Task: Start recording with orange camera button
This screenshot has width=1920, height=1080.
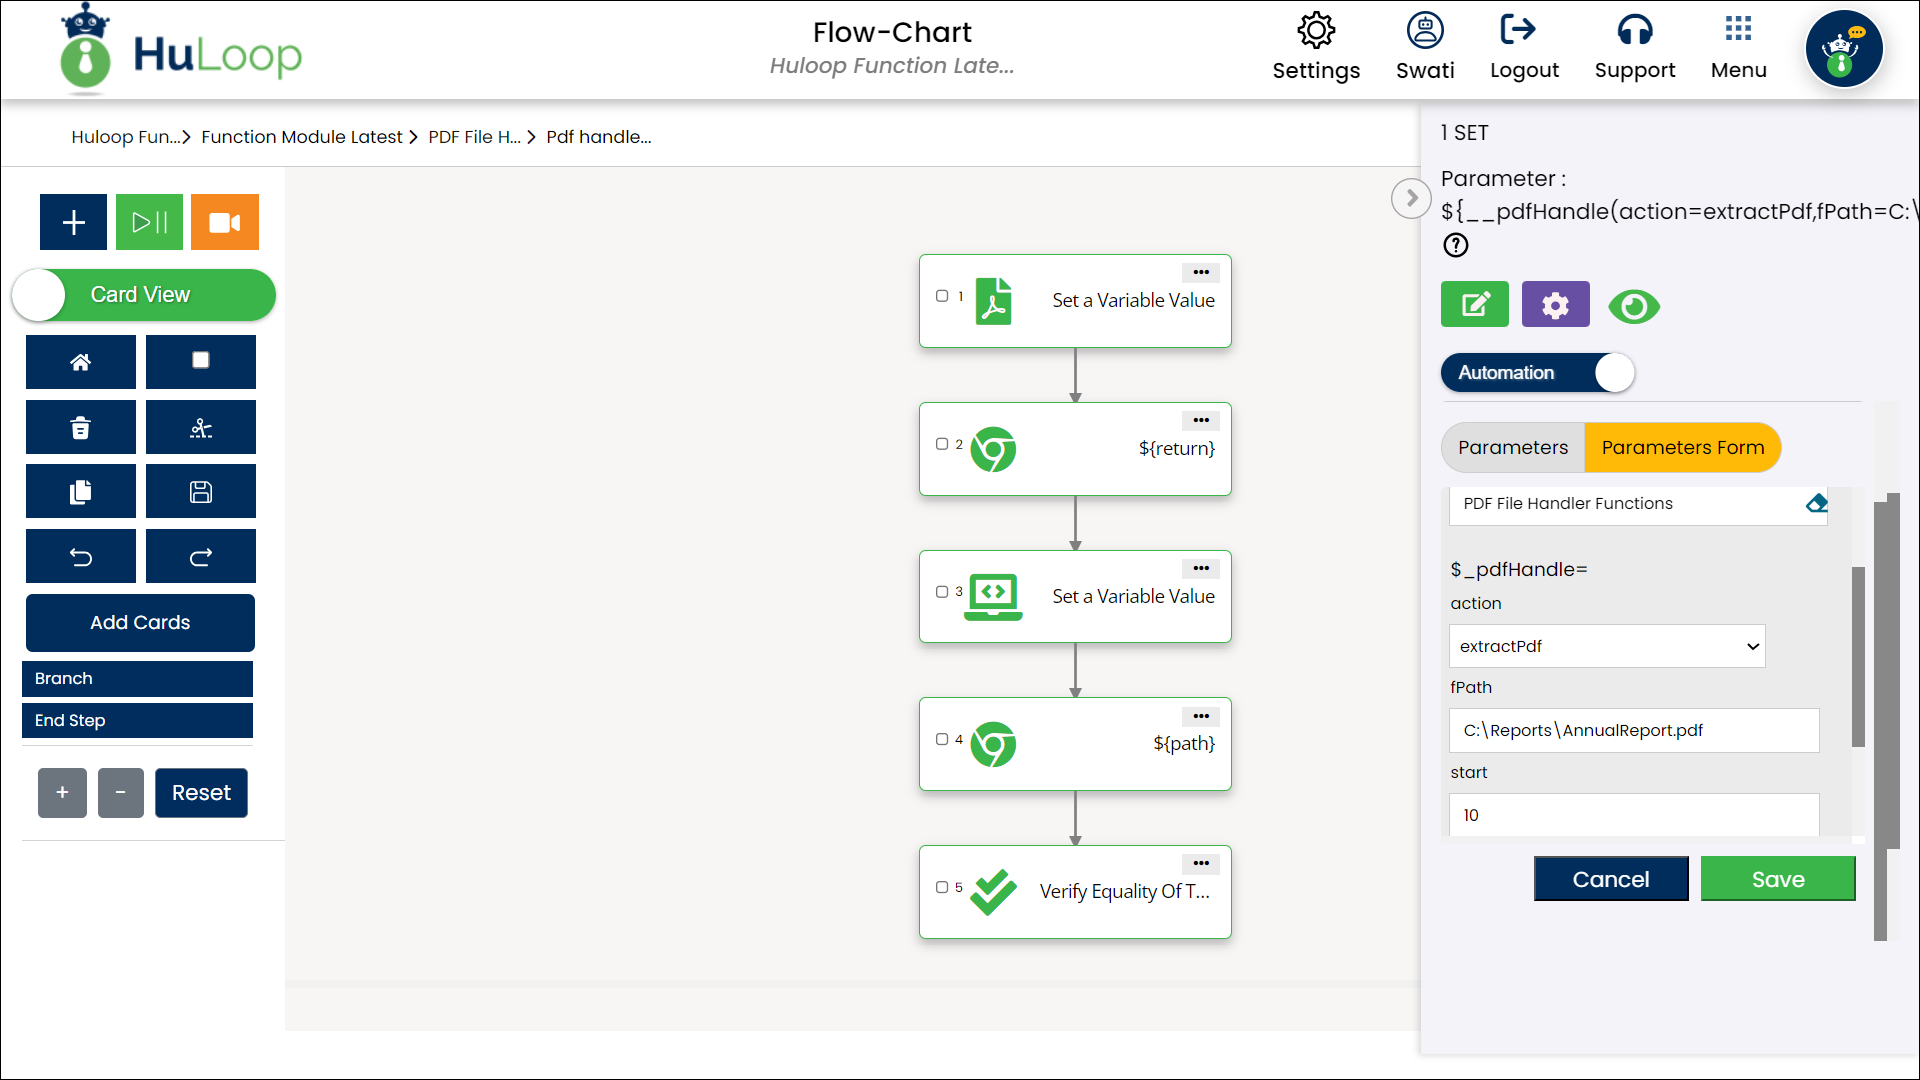Action: (225, 222)
